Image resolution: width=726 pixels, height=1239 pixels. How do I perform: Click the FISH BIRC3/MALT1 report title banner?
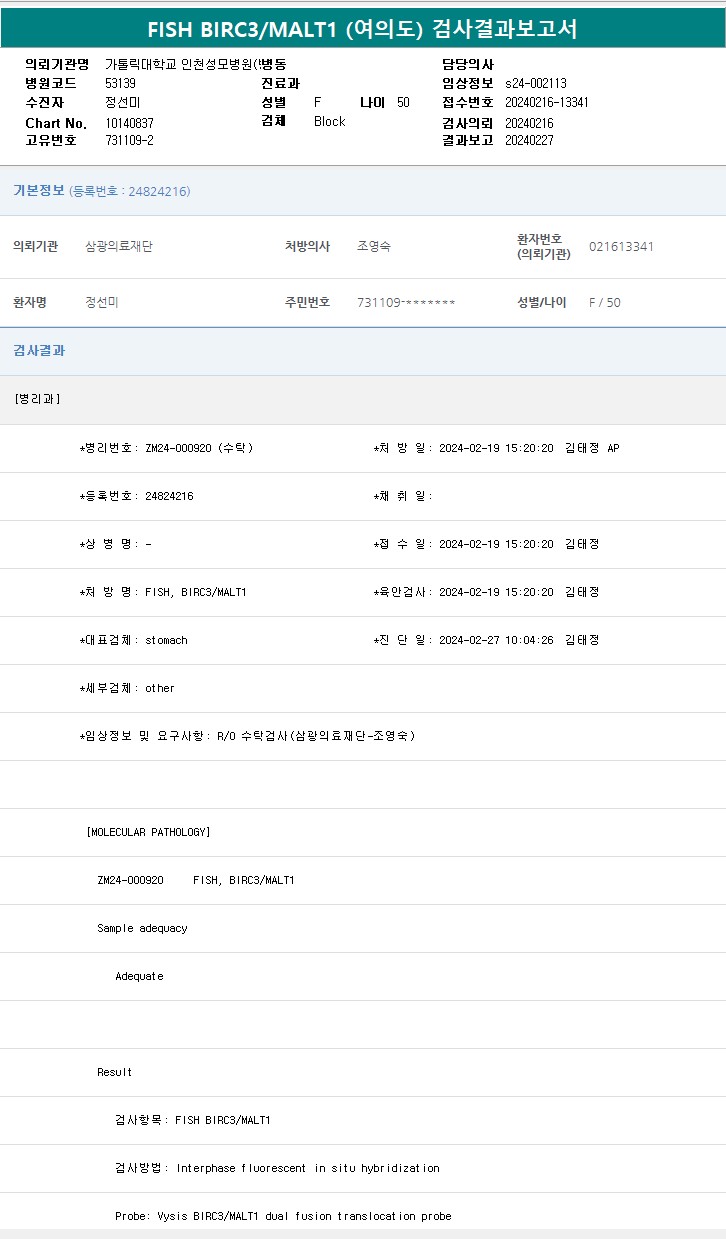click(362, 28)
